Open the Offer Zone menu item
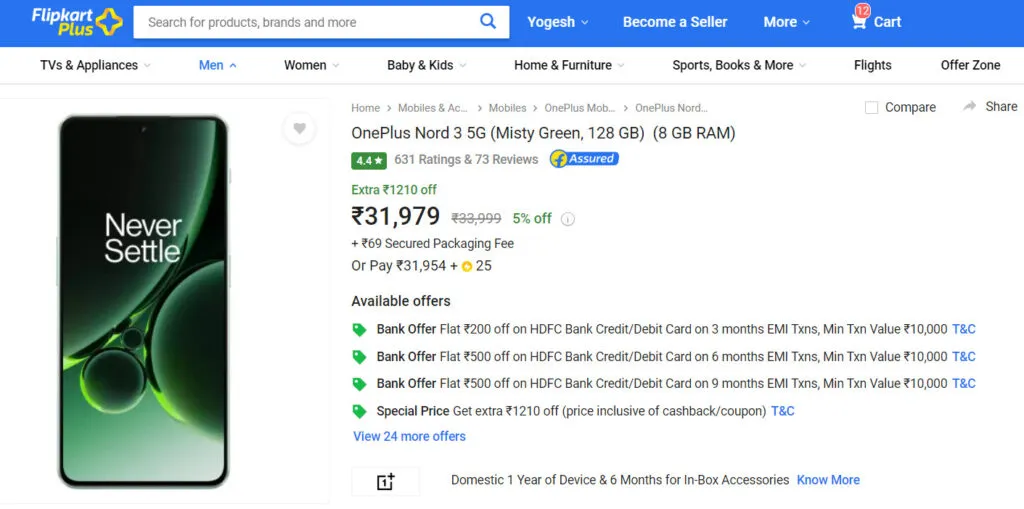1024x509 pixels. tap(970, 65)
